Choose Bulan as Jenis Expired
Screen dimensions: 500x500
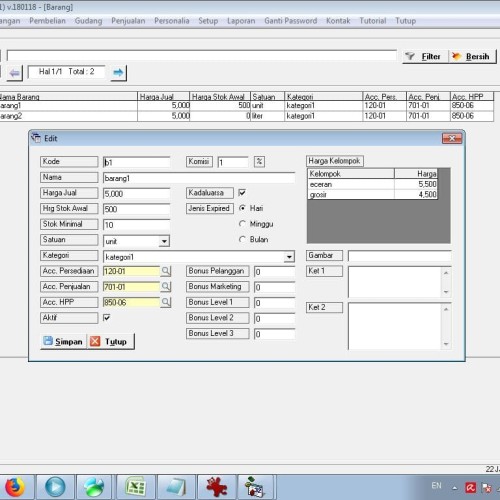242,239
